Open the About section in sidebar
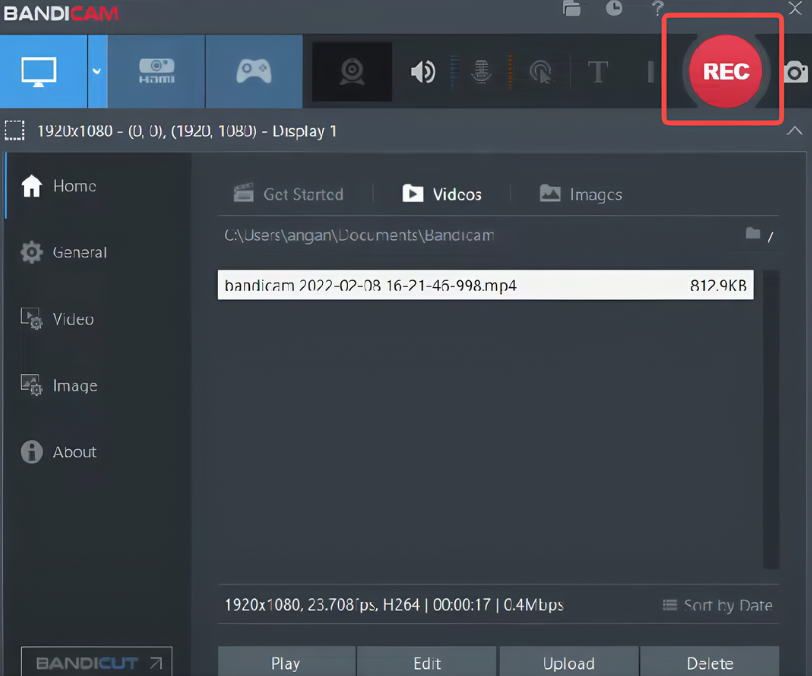Viewport: 812px width, 676px height. [59, 452]
